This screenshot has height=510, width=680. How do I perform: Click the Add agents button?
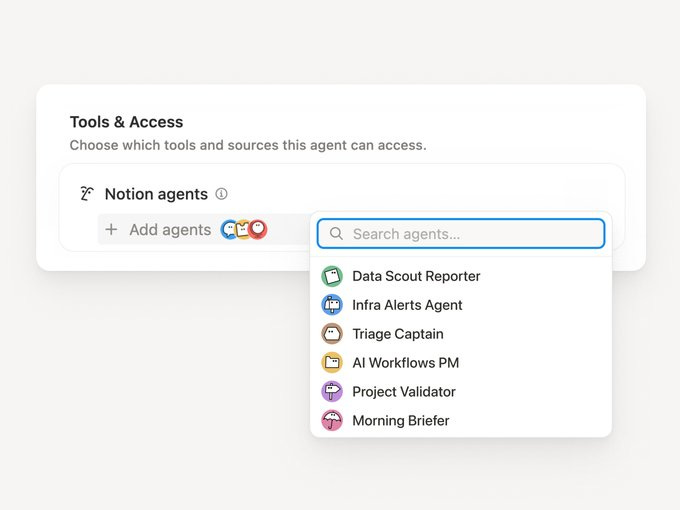click(x=204, y=229)
